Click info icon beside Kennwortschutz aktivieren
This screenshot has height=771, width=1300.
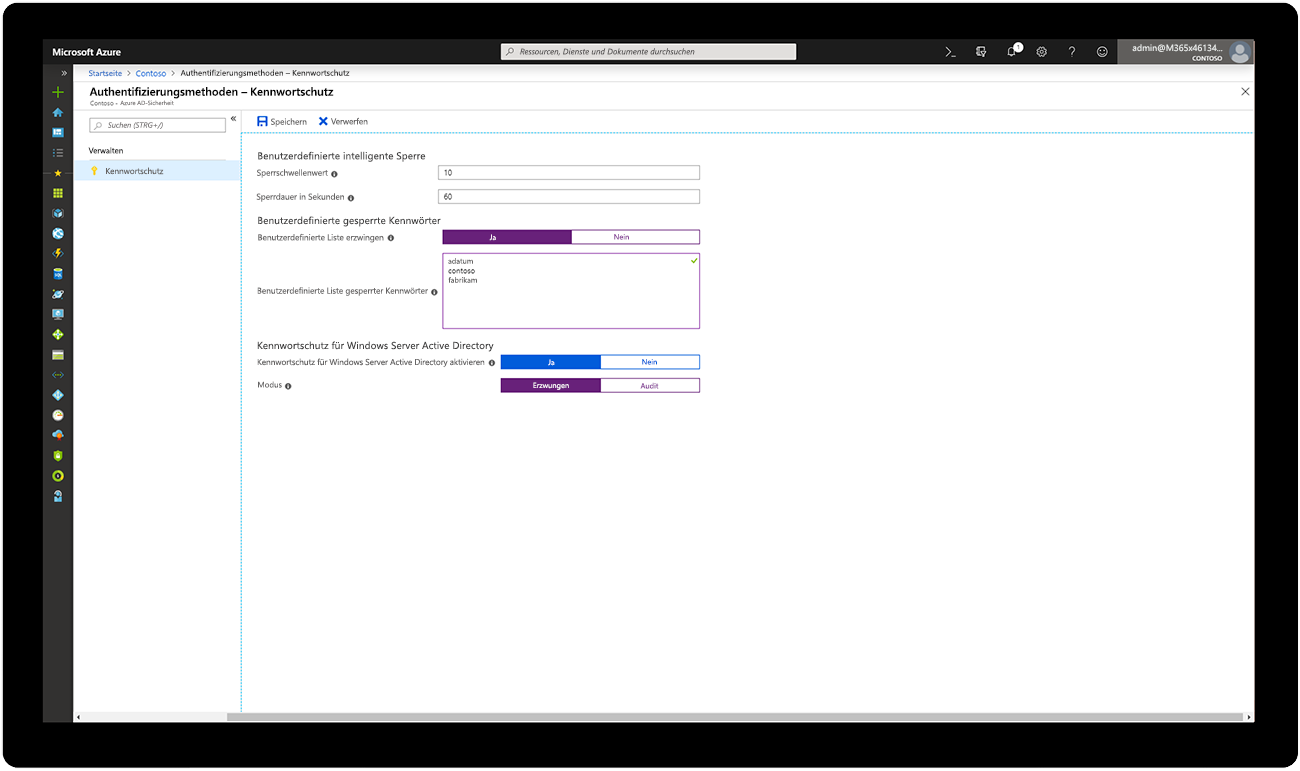(x=492, y=363)
